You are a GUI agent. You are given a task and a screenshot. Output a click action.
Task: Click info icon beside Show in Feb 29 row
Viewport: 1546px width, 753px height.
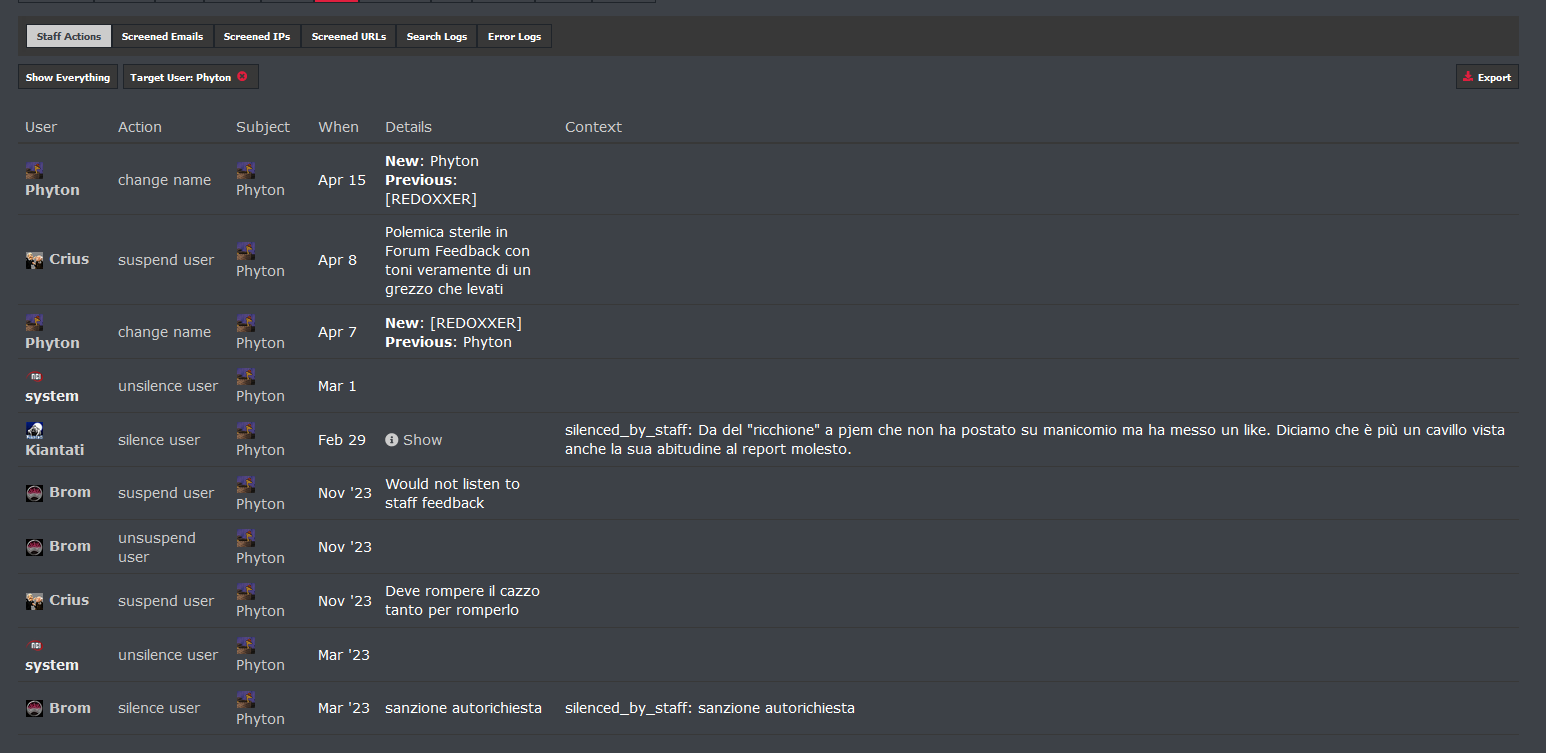pos(392,440)
